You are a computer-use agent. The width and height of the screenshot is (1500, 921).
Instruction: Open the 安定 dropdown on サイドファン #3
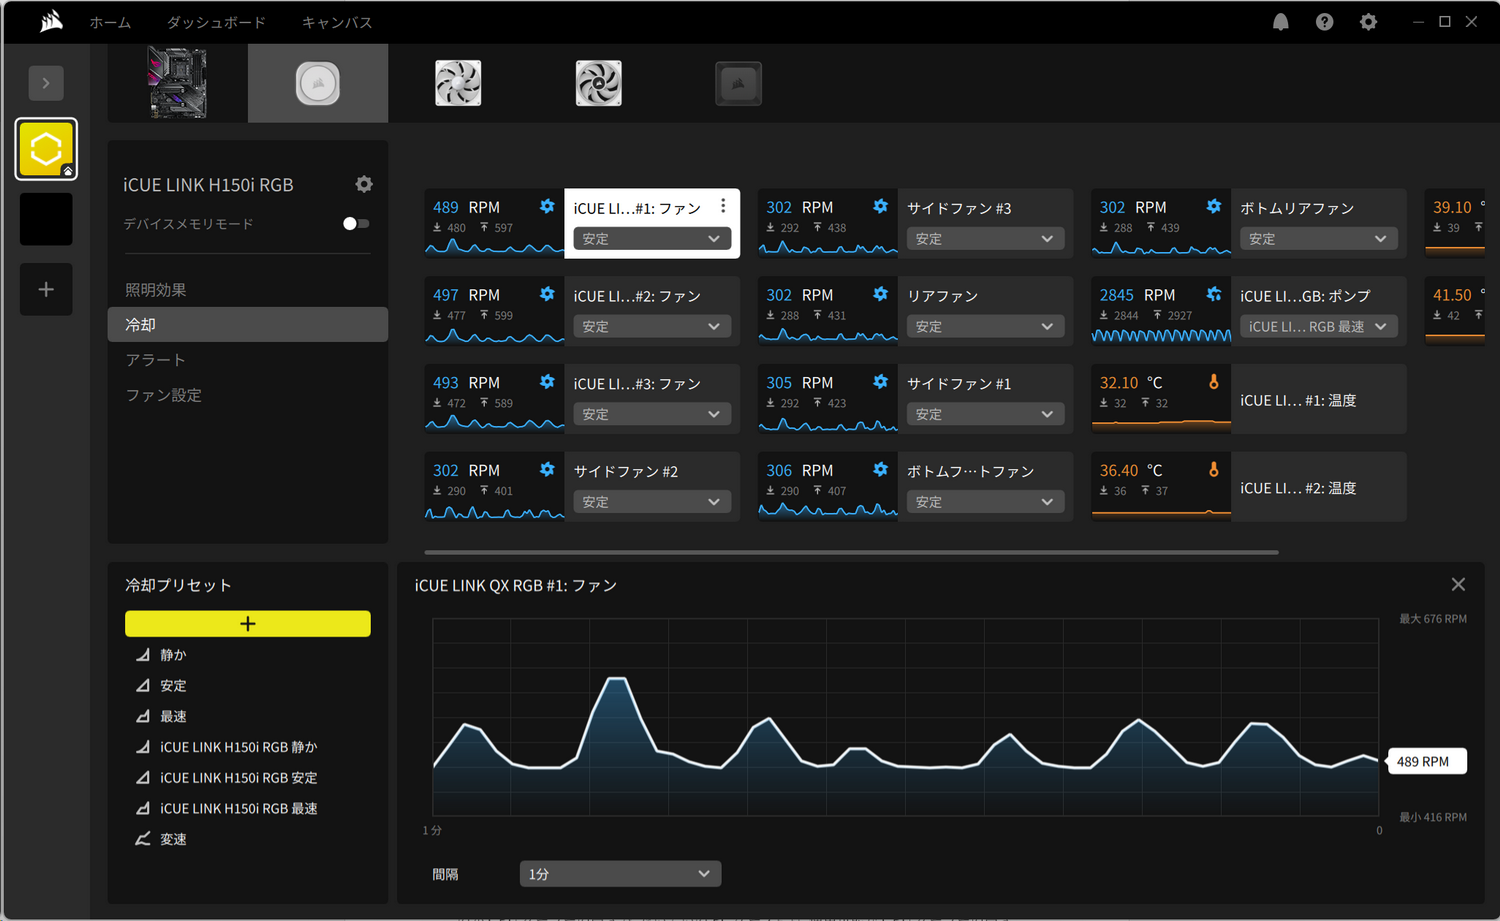tap(985, 238)
